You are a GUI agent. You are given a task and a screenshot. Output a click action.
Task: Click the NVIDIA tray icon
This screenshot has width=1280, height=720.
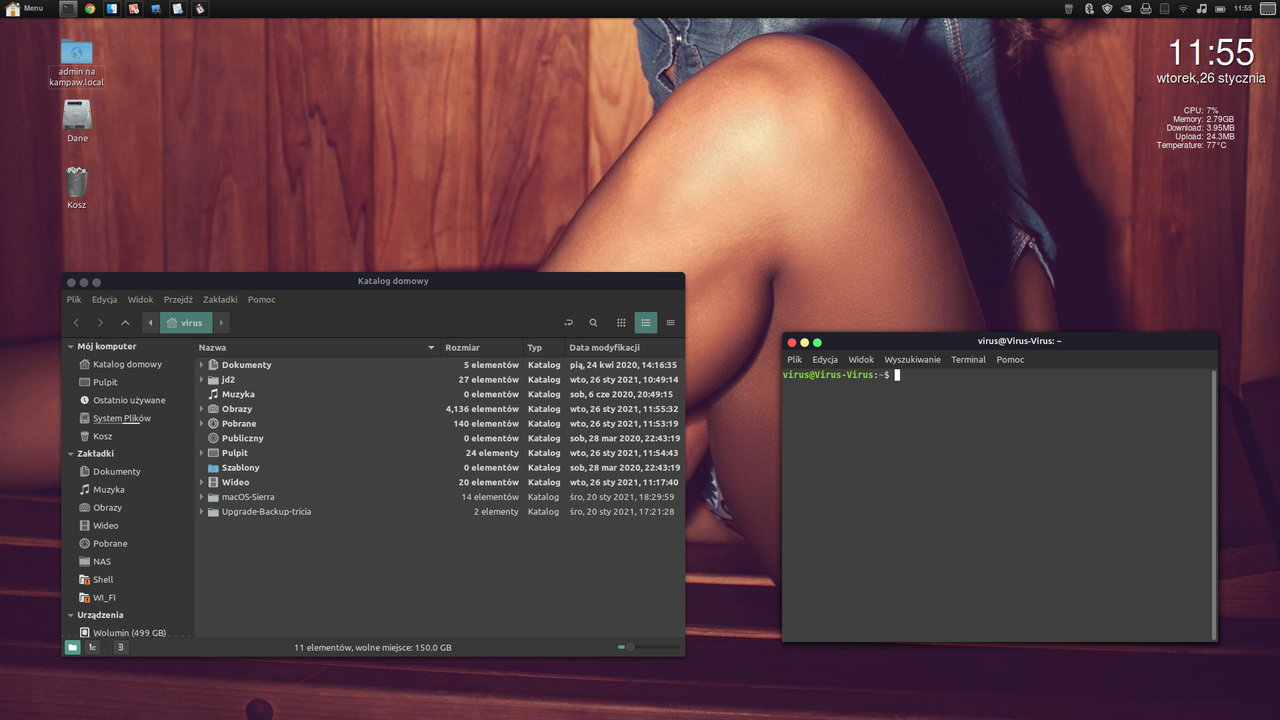pyautogui.click(x=1126, y=9)
